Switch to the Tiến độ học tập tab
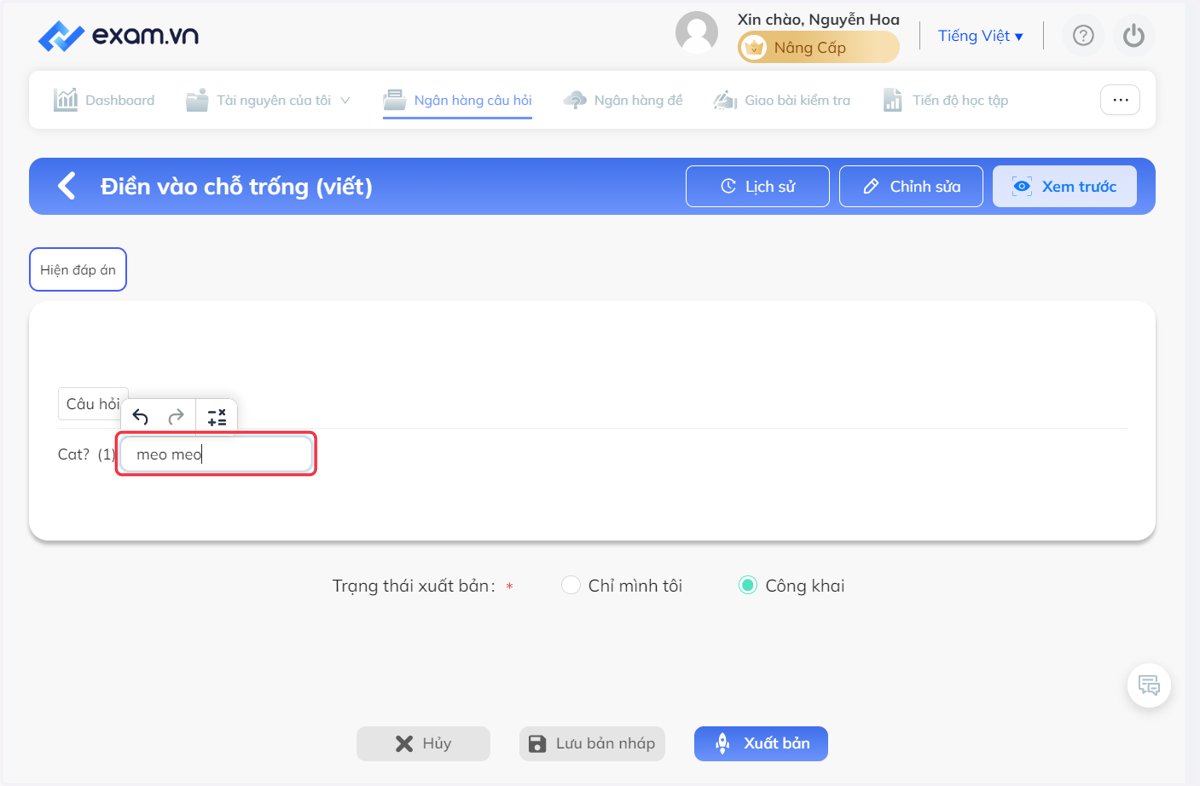The width and height of the screenshot is (1200, 786). (945, 100)
